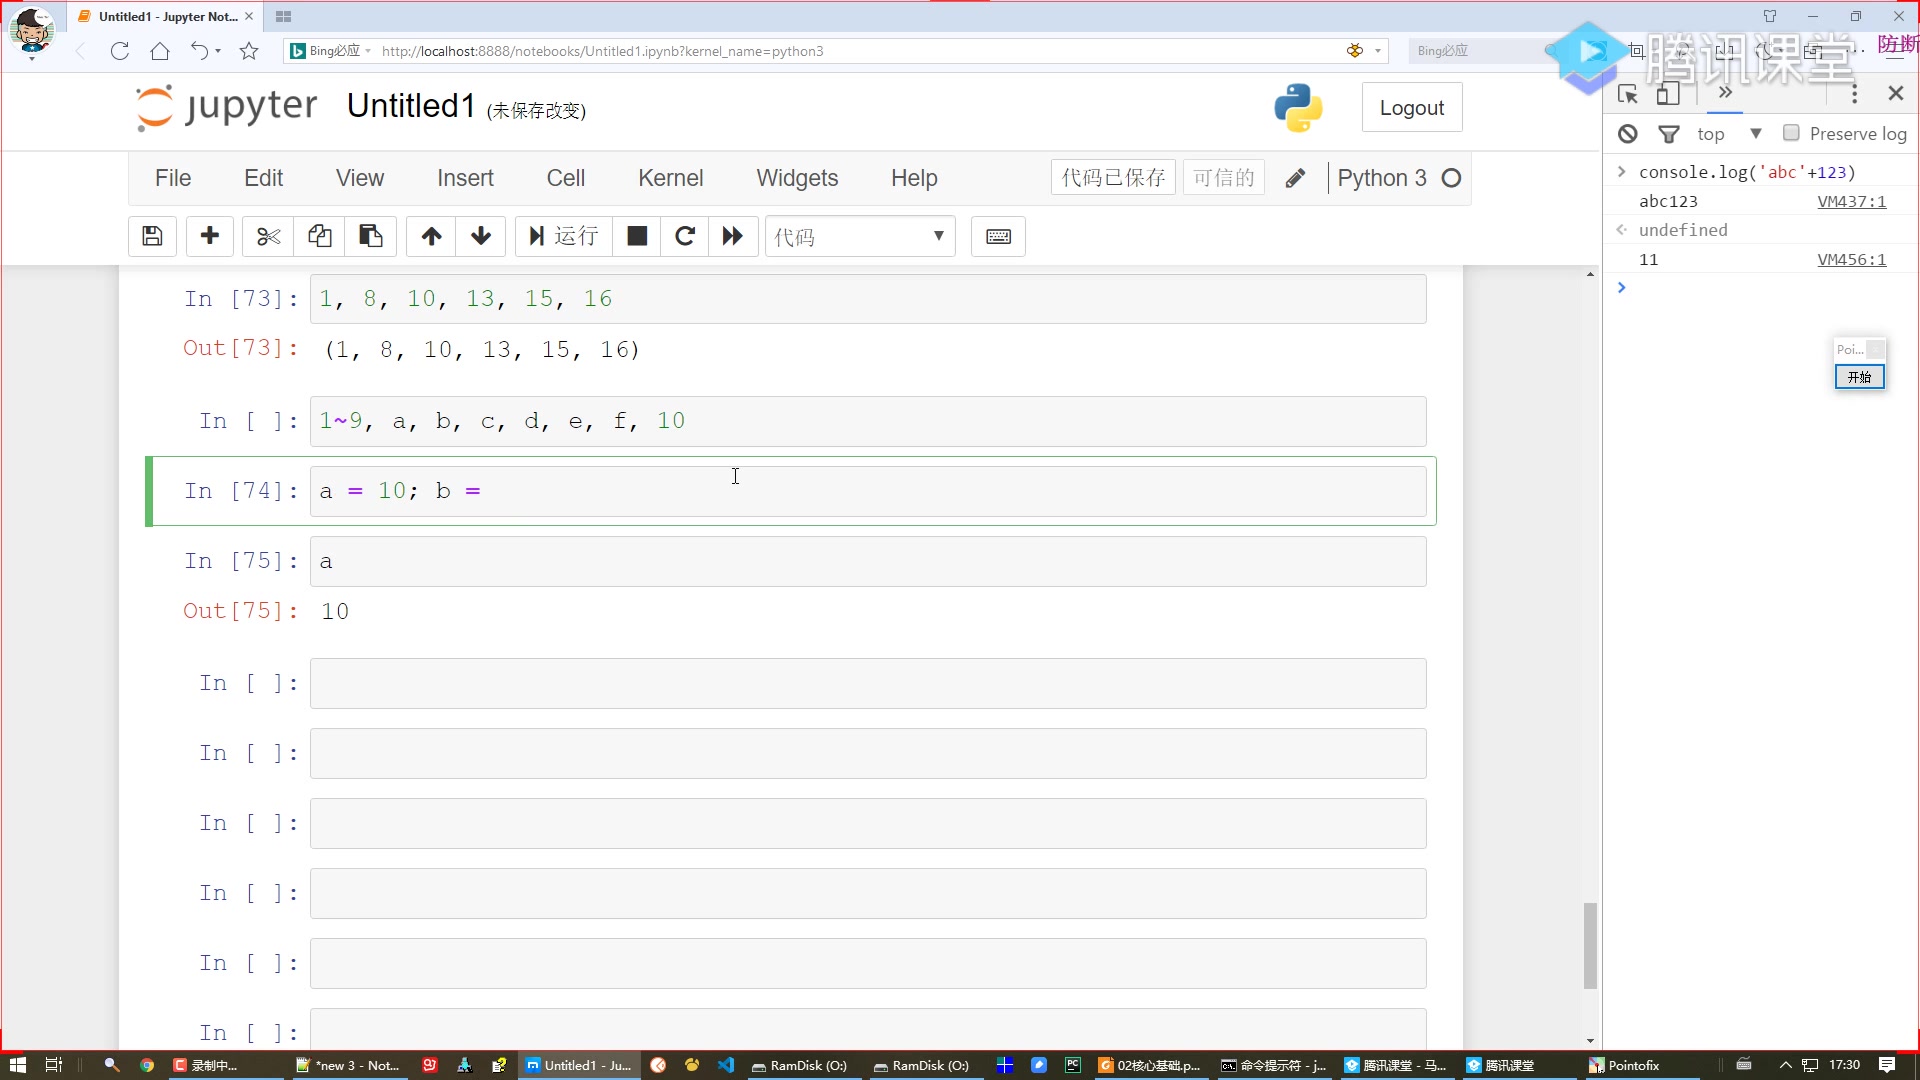
Task: Click the Logout button
Action: pyautogui.click(x=1411, y=108)
